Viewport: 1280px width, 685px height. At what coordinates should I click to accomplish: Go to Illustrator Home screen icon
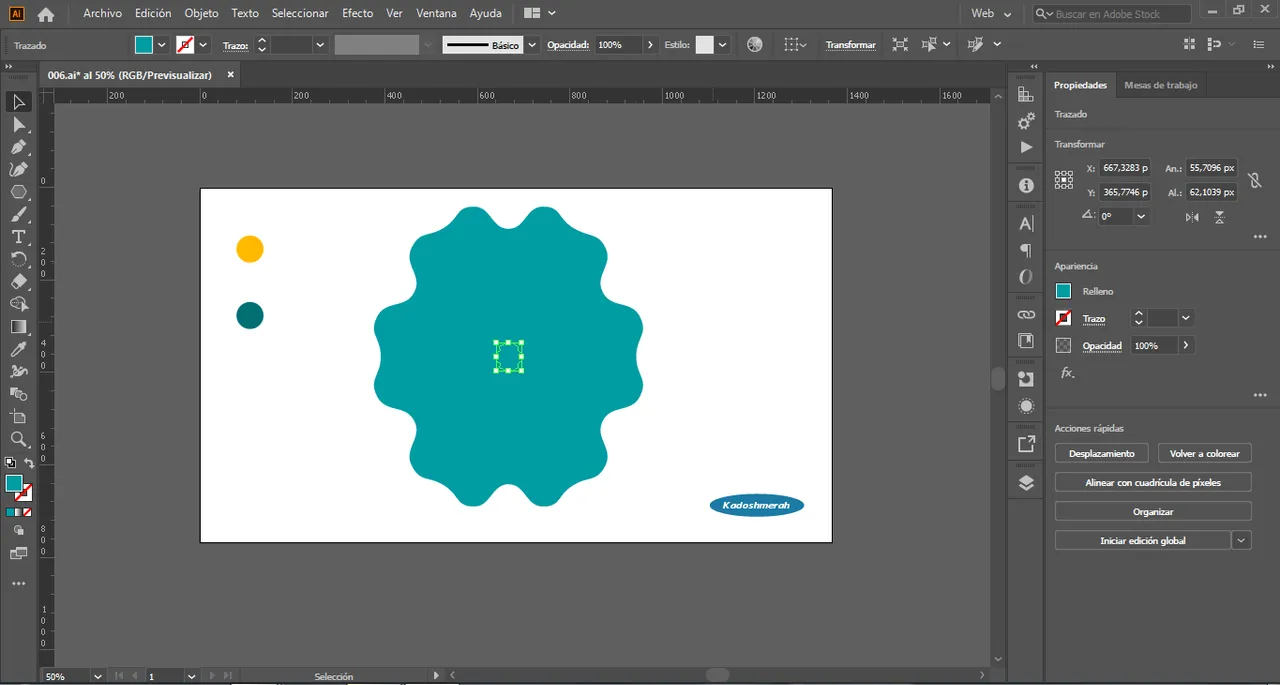point(46,14)
